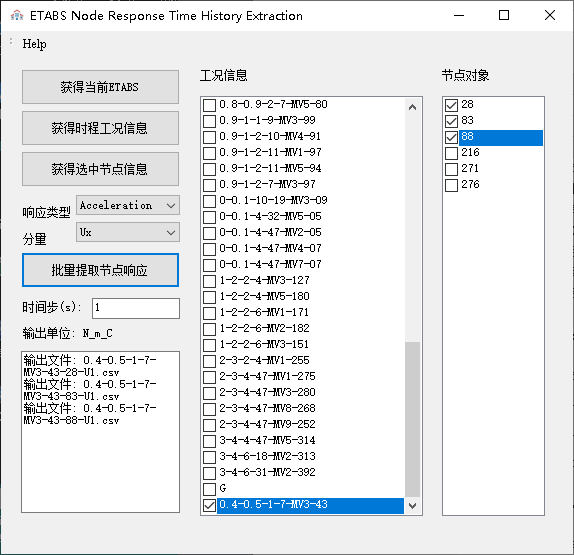This screenshot has height=555, width=574.
Task: Close the ETABS extraction window
Action: [549, 15]
